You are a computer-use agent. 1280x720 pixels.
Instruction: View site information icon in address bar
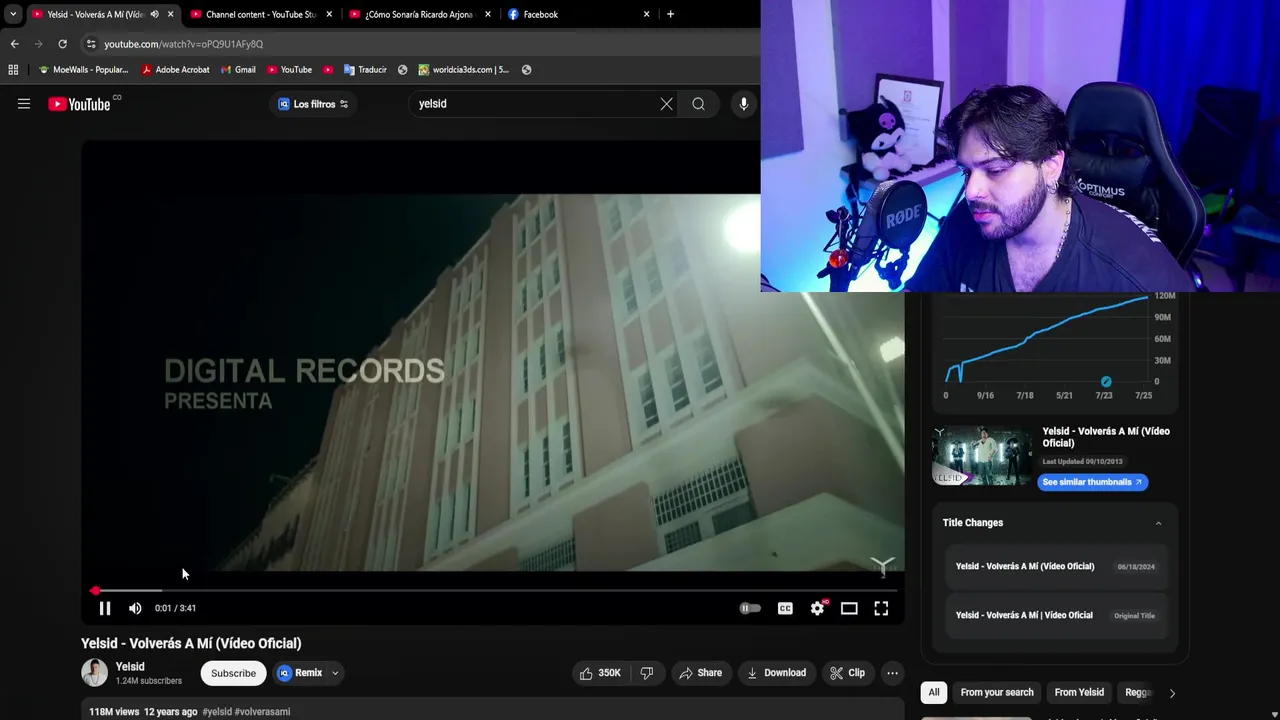[x=91, y=44]
